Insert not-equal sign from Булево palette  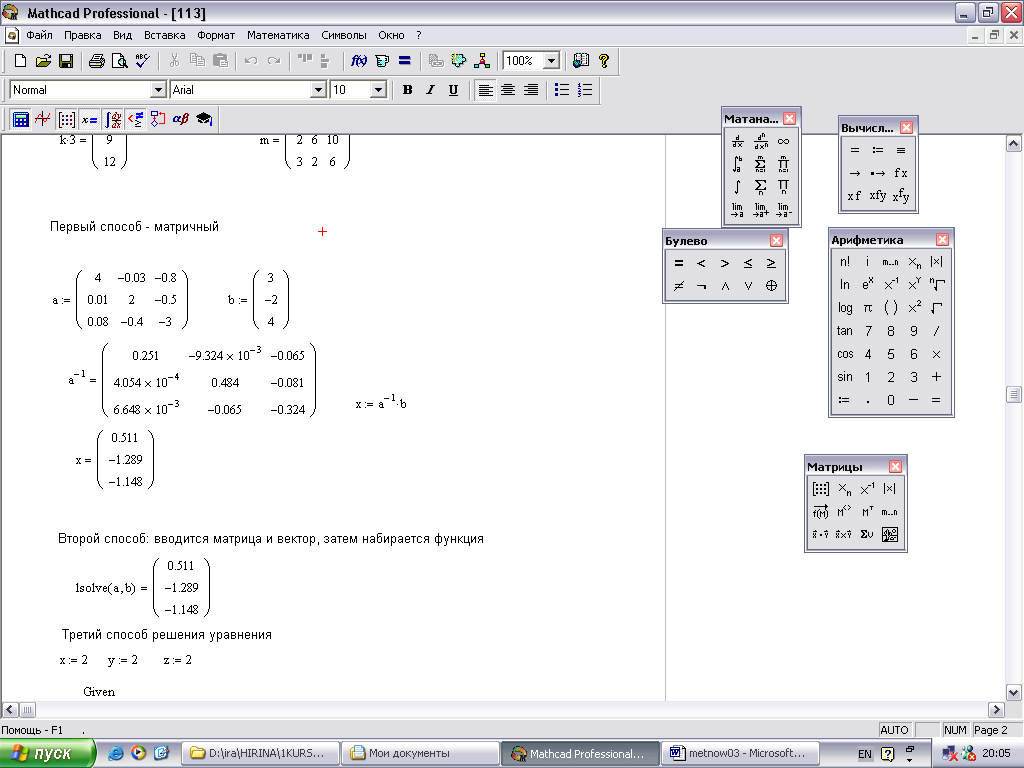point(679,286)
